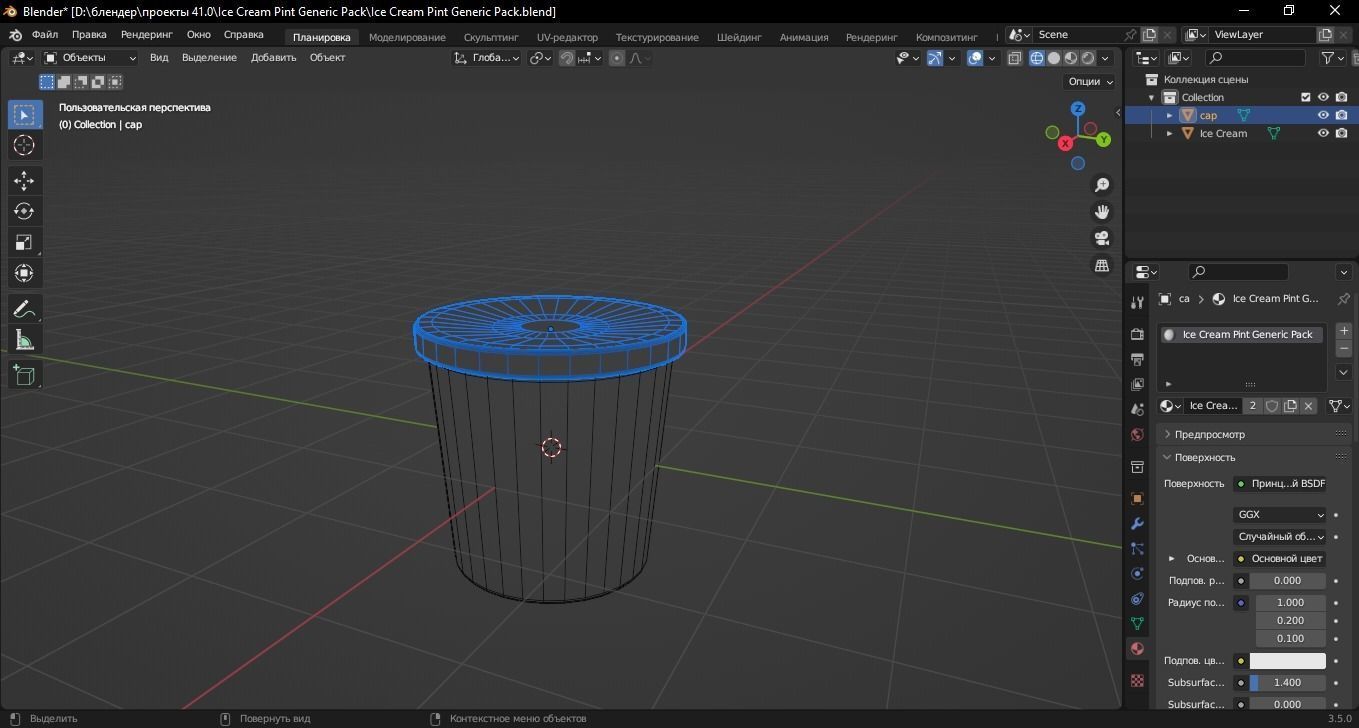Screen dimensions: 1359x728
Task: Open the Scene properties tab
Action: (x=1137, y=409)
